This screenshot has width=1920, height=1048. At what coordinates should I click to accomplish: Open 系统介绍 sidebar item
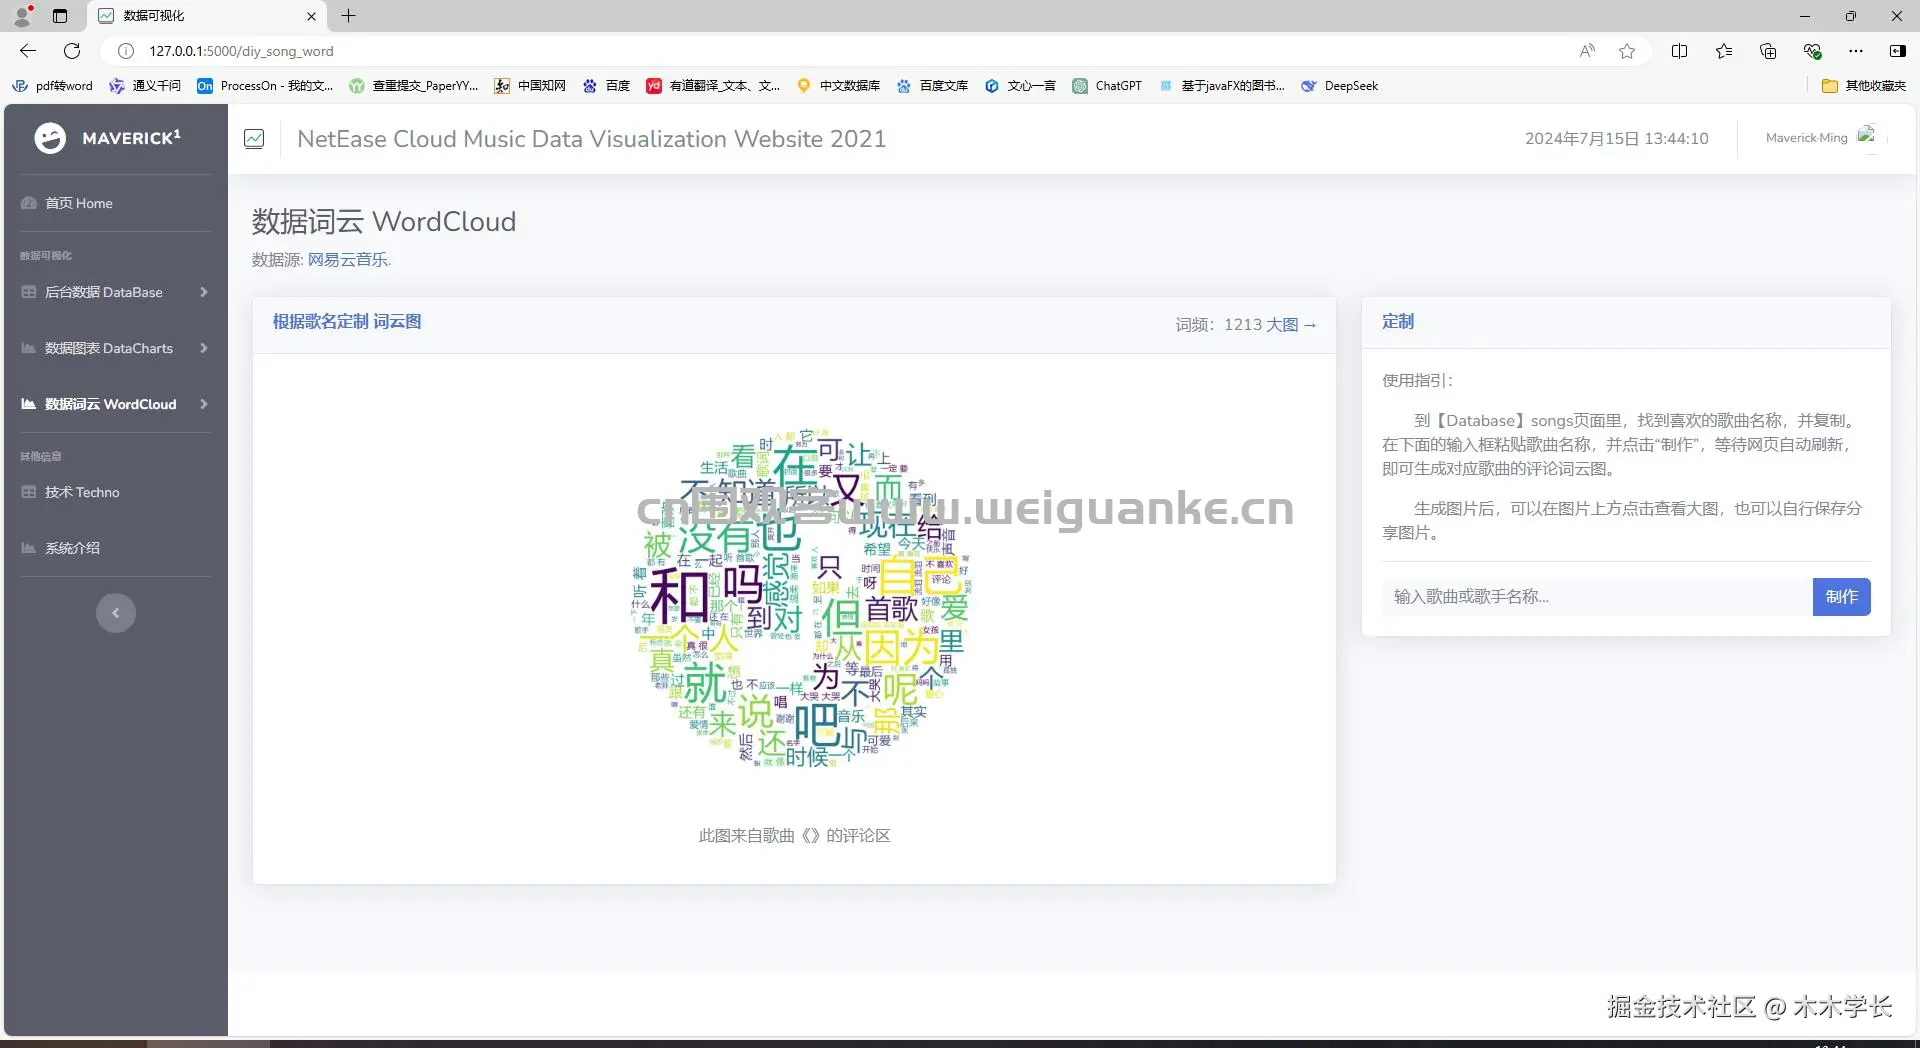click(72, 548)
